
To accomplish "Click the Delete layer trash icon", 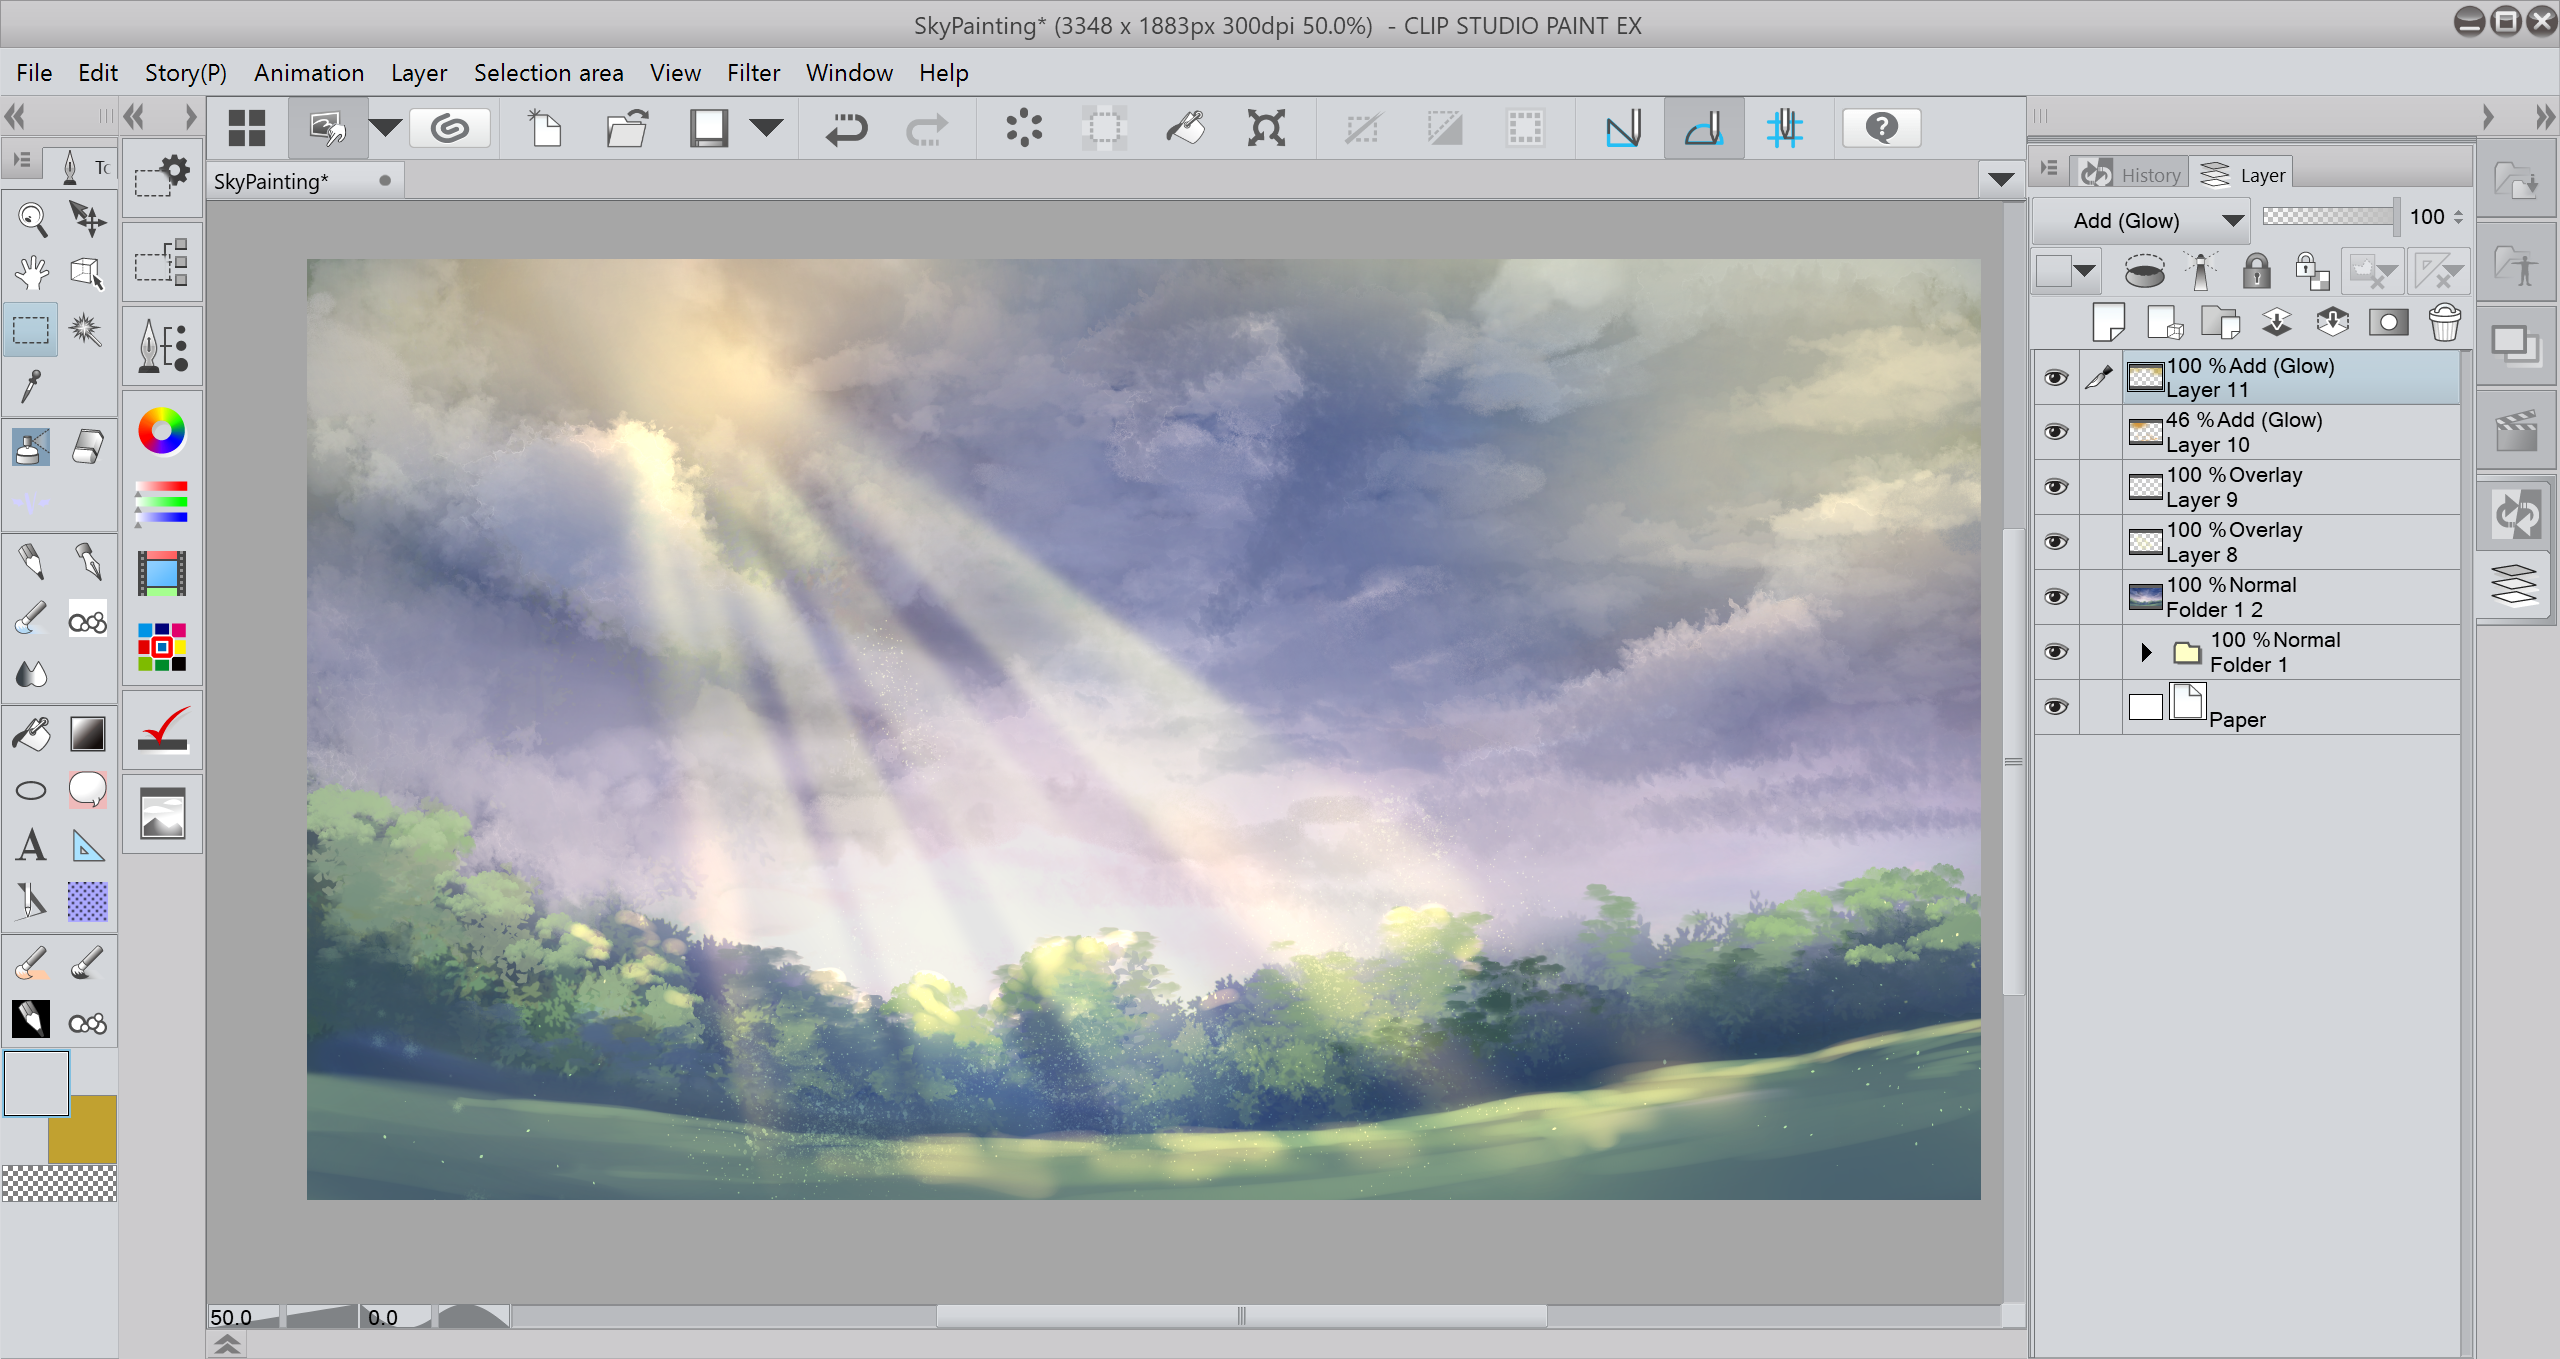I will pyautogui.click(x=2444, y=322).
